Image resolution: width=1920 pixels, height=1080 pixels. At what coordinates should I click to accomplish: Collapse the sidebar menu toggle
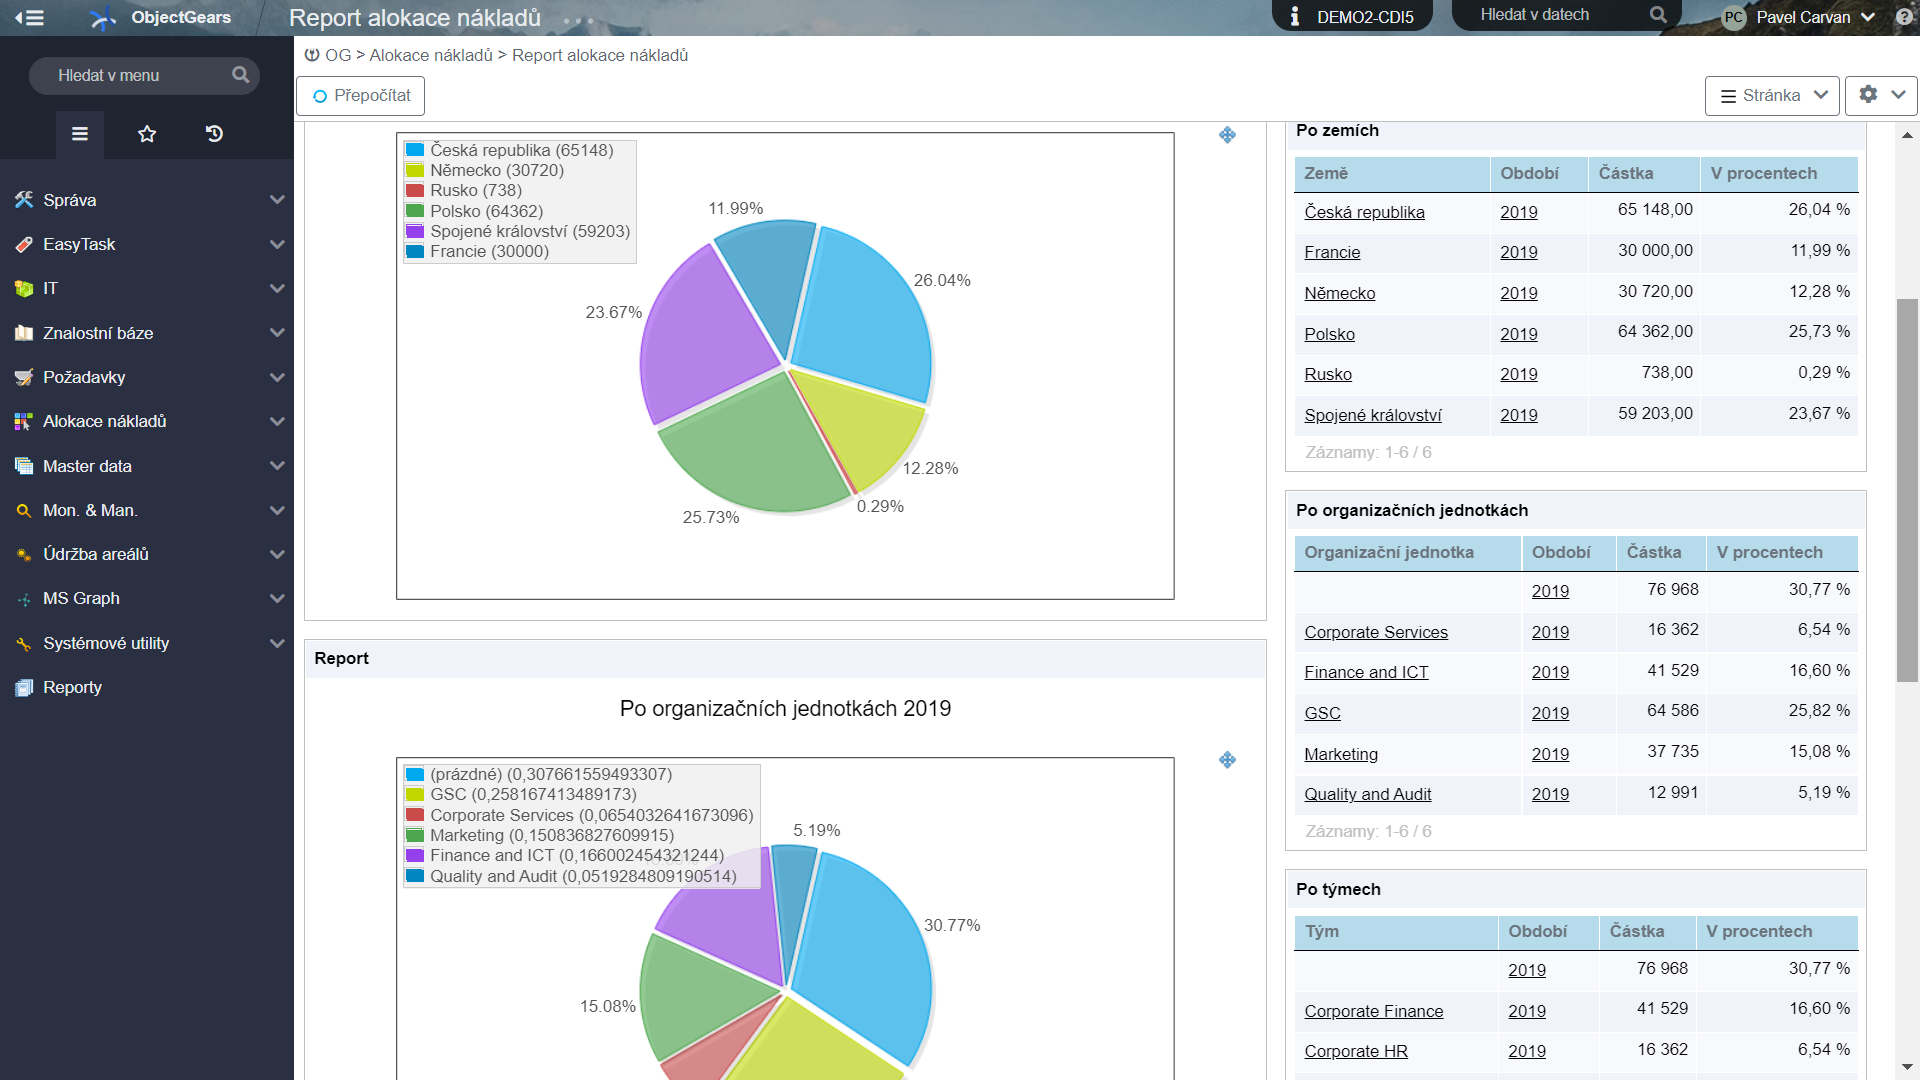(29, 17)
